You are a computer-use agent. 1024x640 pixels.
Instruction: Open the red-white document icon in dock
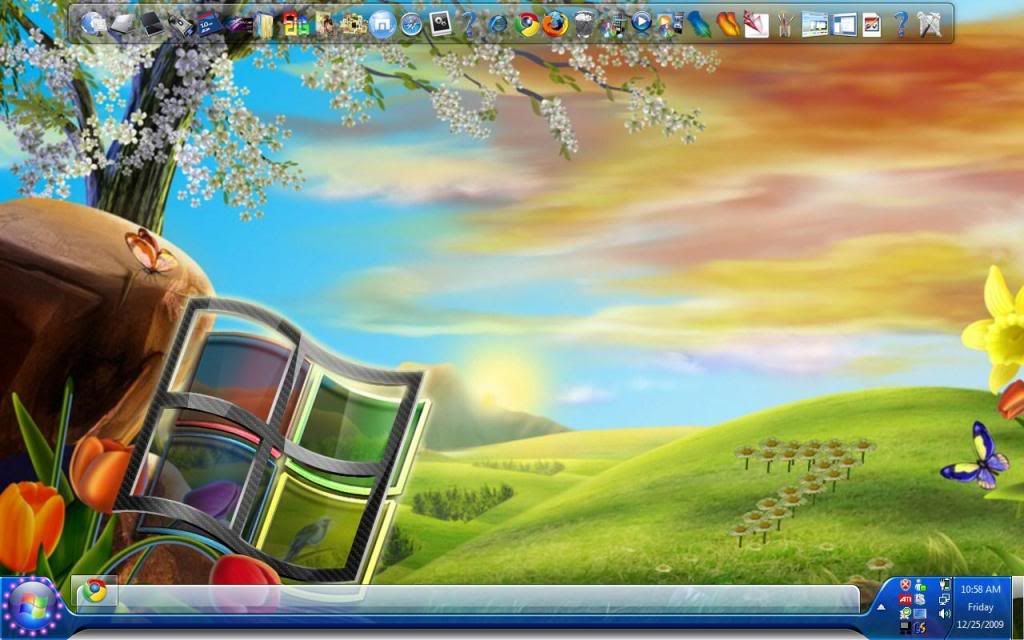click(x=872, y=24)
